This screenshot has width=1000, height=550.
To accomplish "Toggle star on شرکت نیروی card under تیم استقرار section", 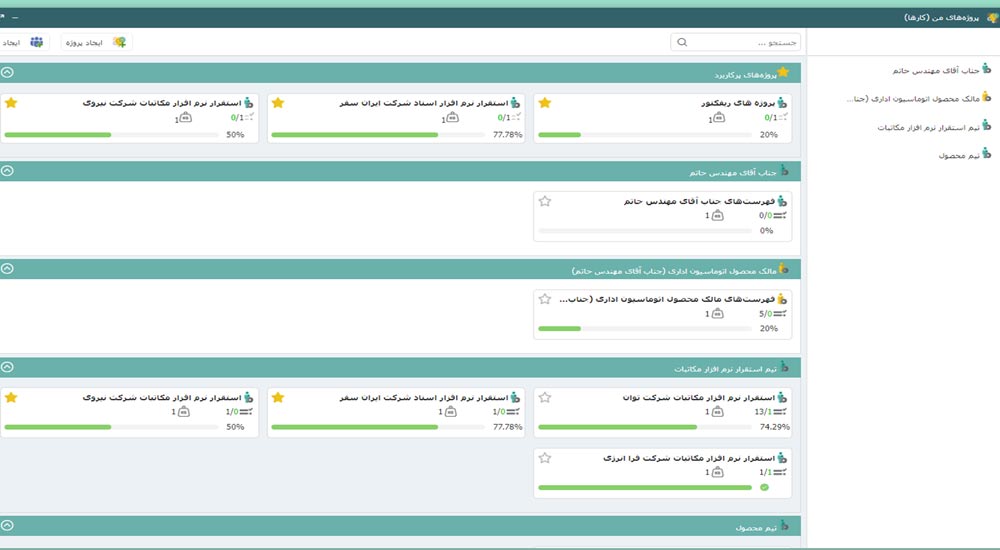I will coord(11,398).
